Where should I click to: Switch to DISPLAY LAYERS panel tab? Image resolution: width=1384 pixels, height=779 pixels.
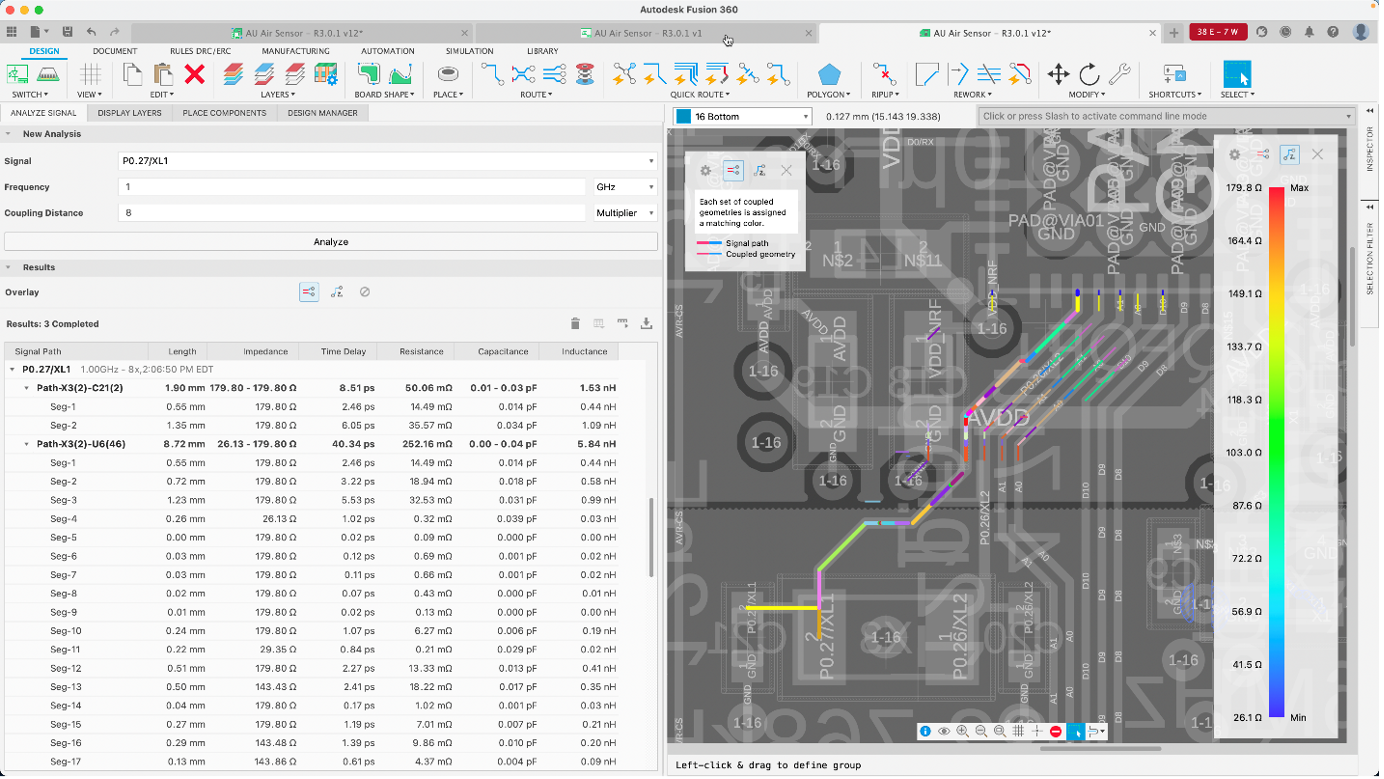pyautogui.click(x=129, y=113)
